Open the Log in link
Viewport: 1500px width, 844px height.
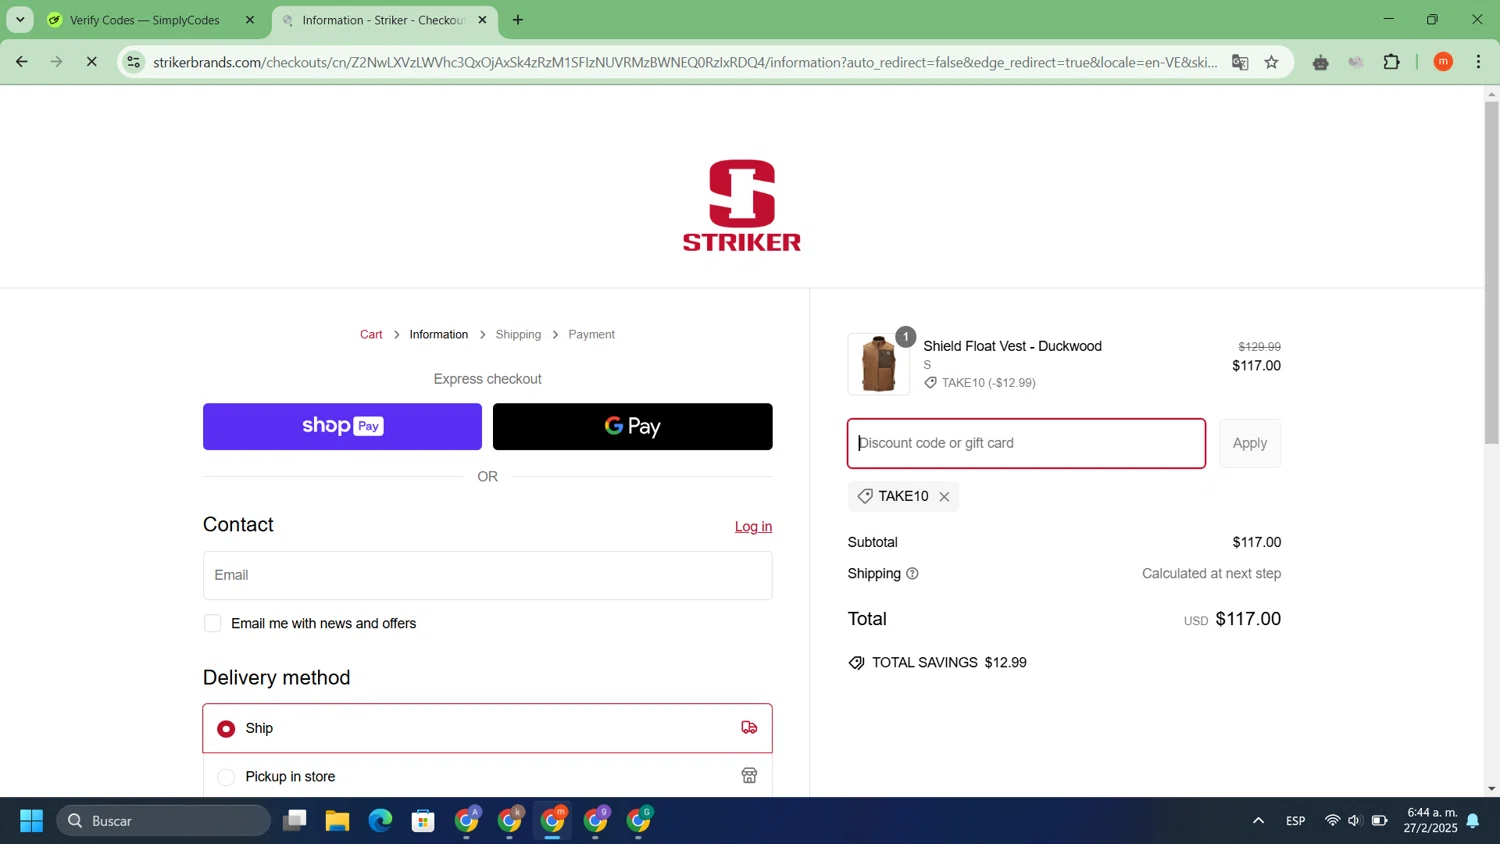(753, 526)
